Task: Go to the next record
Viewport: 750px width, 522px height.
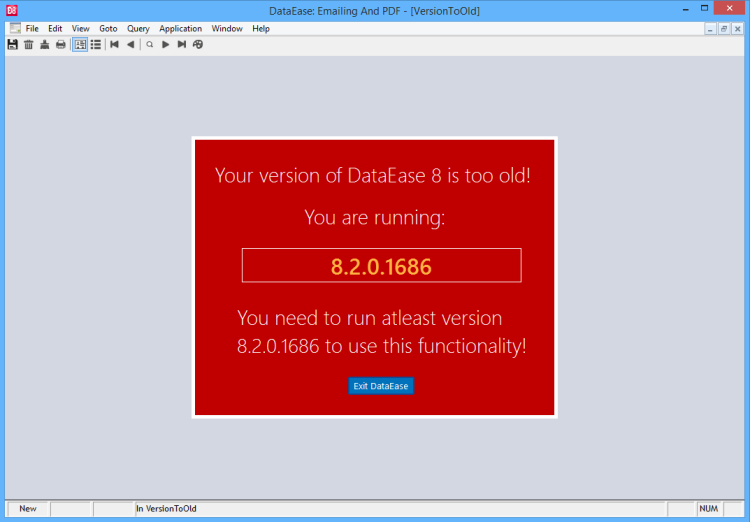Action: point(165,44)
